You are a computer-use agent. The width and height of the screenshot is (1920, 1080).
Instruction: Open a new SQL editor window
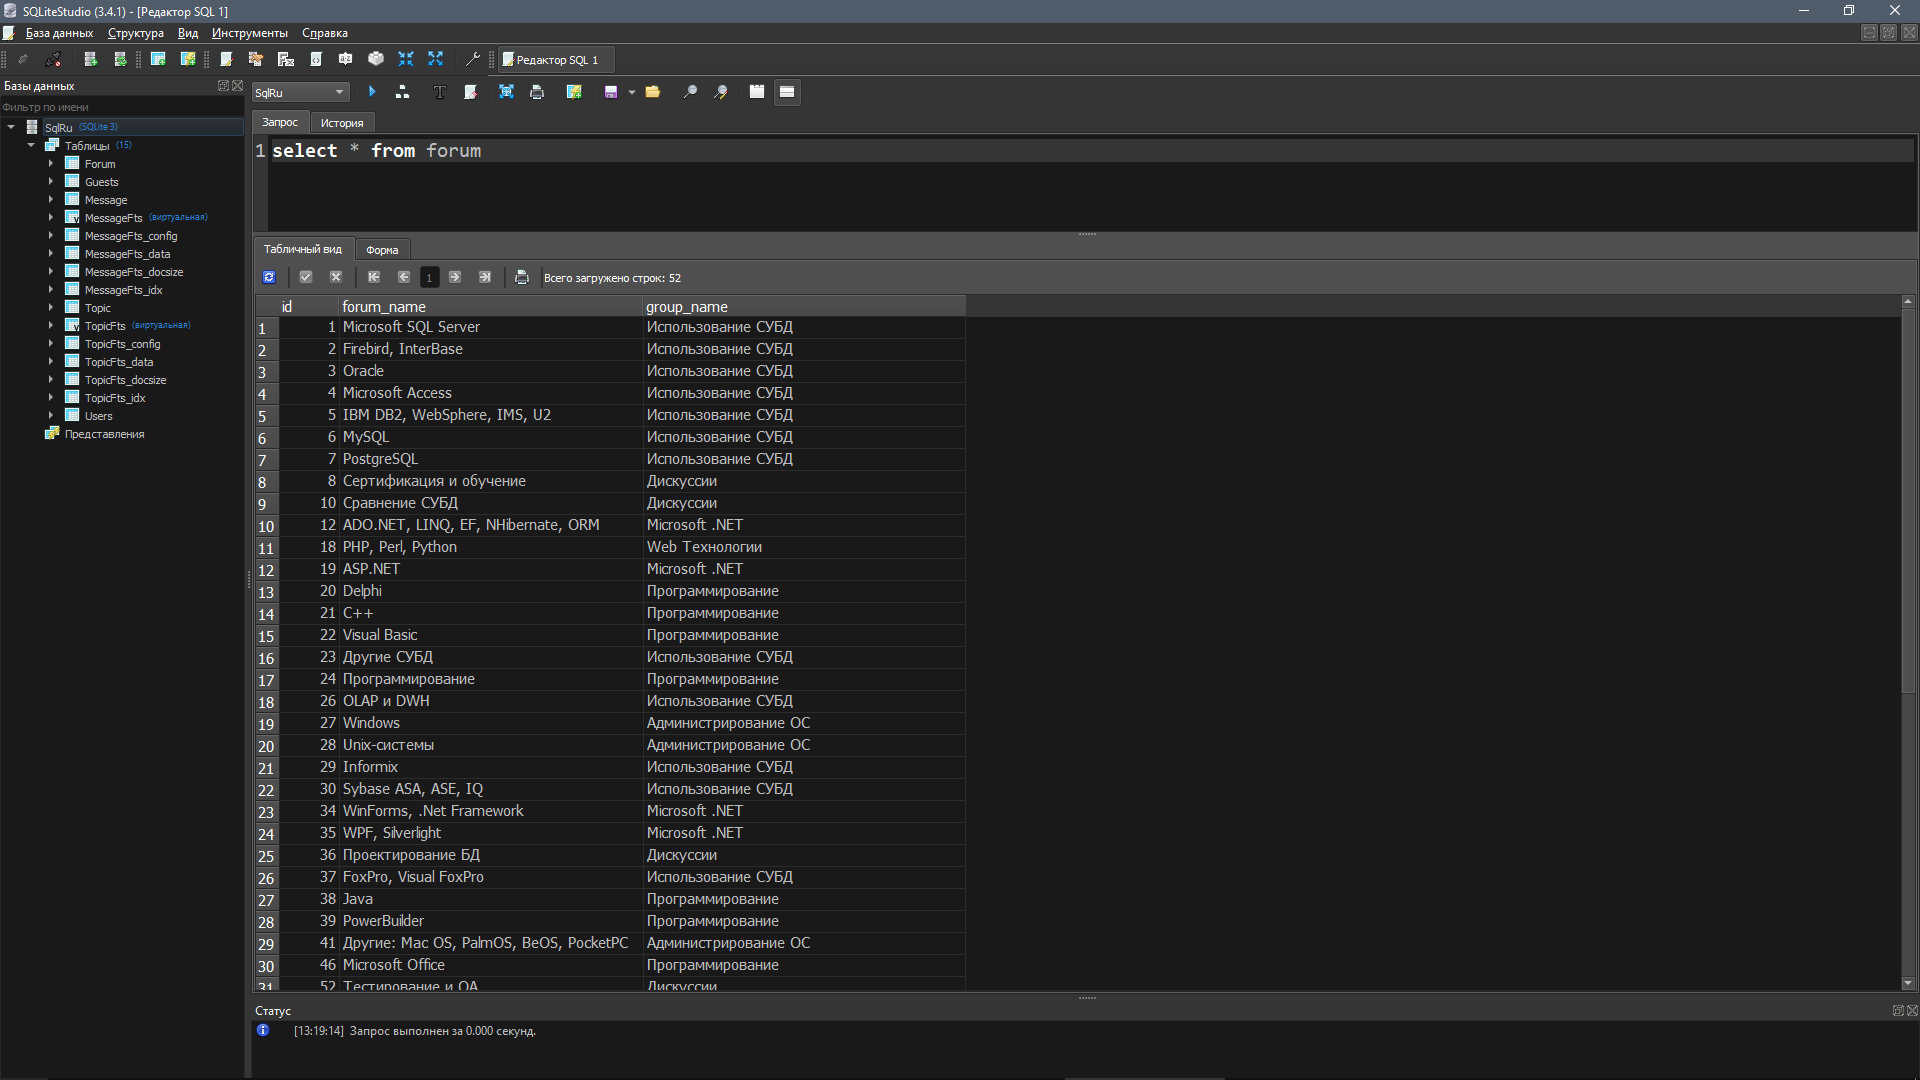click(x=227, y=60)
